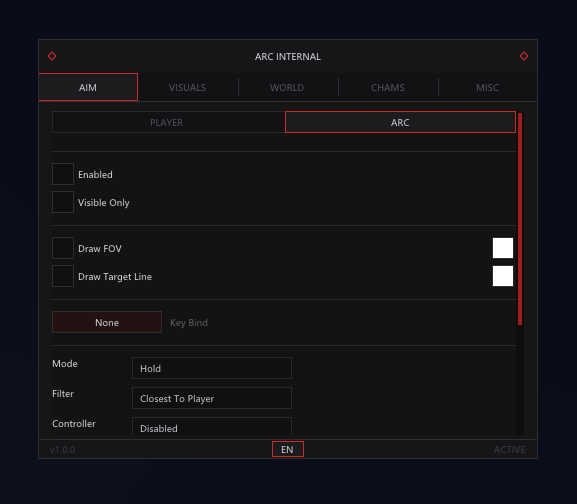Select the PLAYER sub-tab
This screenshot has width=577, height=504.
point(169,122)
